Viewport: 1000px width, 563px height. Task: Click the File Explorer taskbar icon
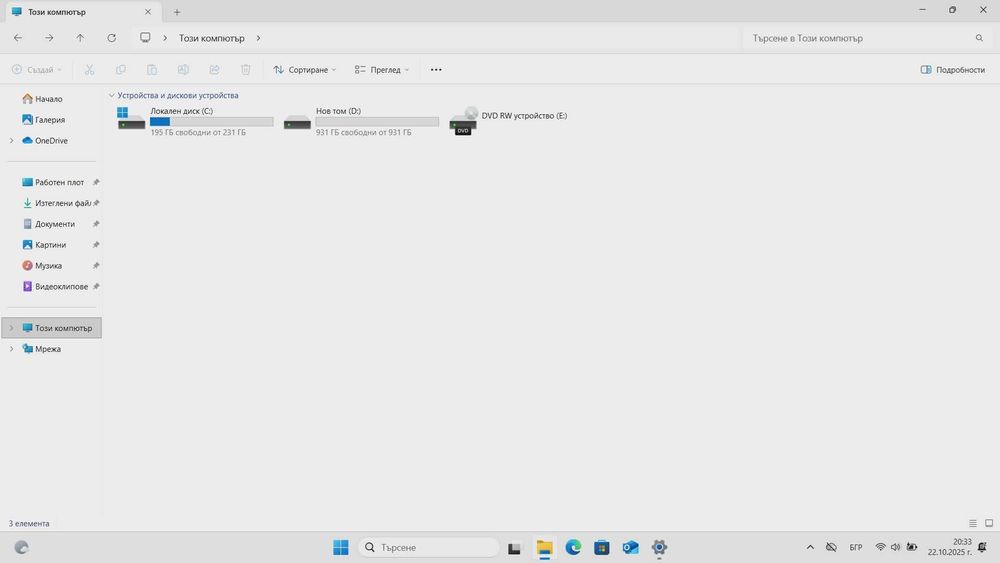[x=544, y=547]
